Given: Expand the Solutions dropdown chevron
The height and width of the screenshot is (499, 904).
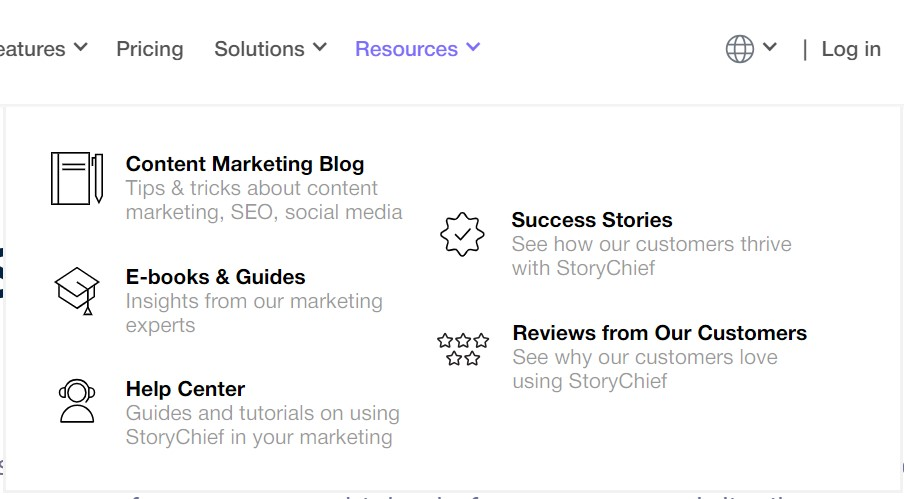Looking at the screenshot, I should pos(320,47).
